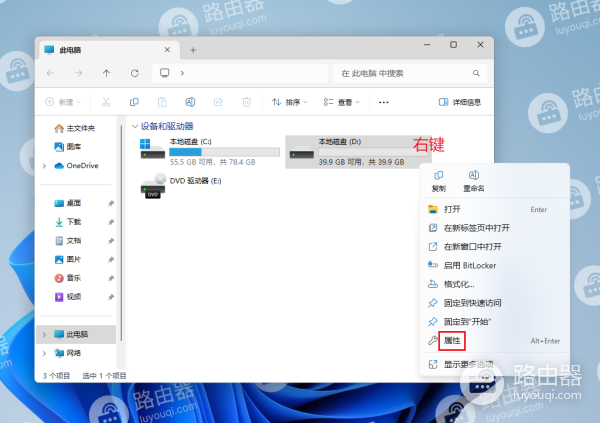Choose 在新窗口中打开
Image resolution: width=600 pixels, height=423 pixels.
(x=494, y=247)
